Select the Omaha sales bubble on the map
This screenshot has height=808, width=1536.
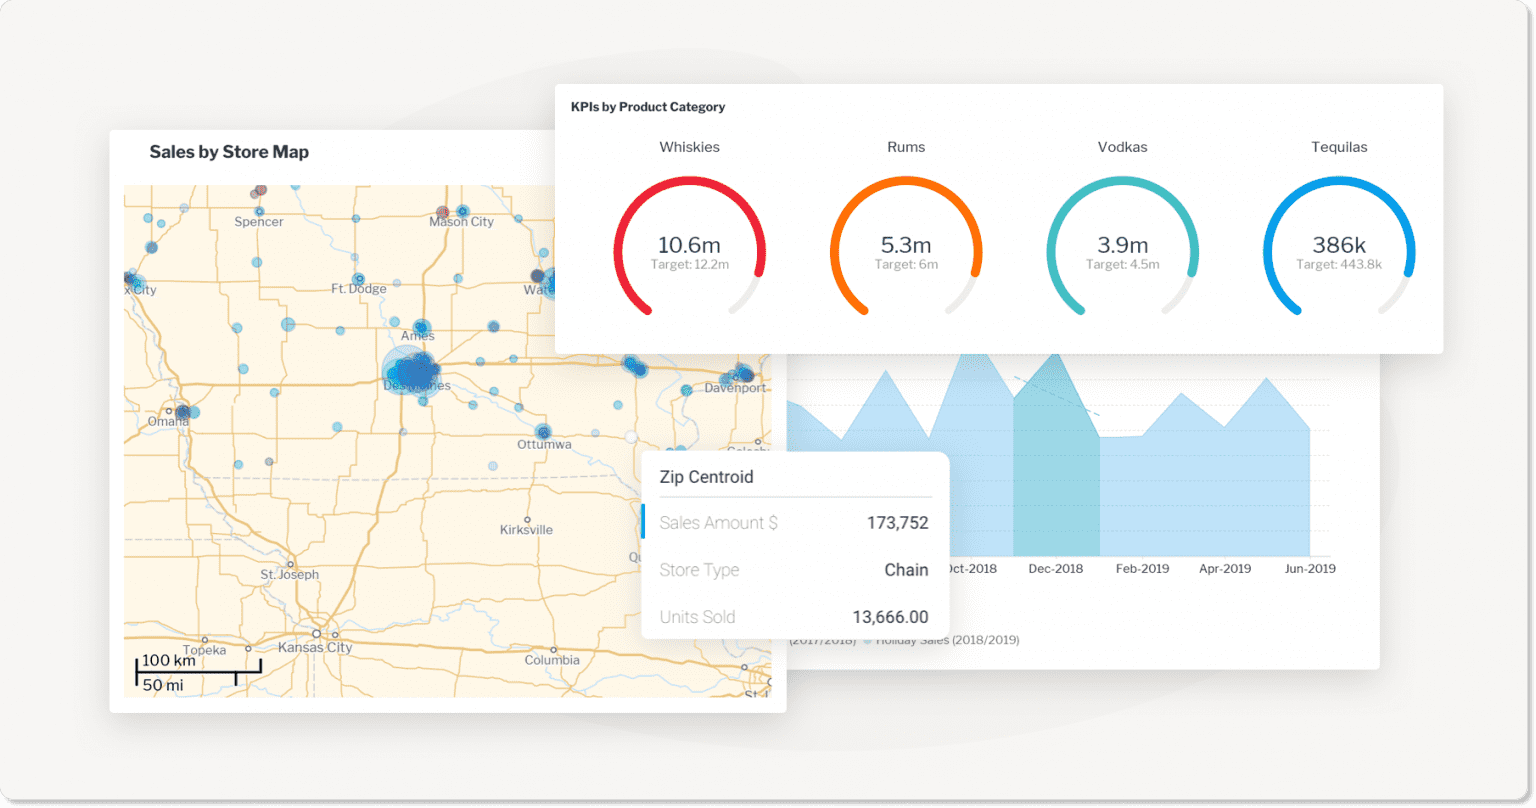(184, 411)
